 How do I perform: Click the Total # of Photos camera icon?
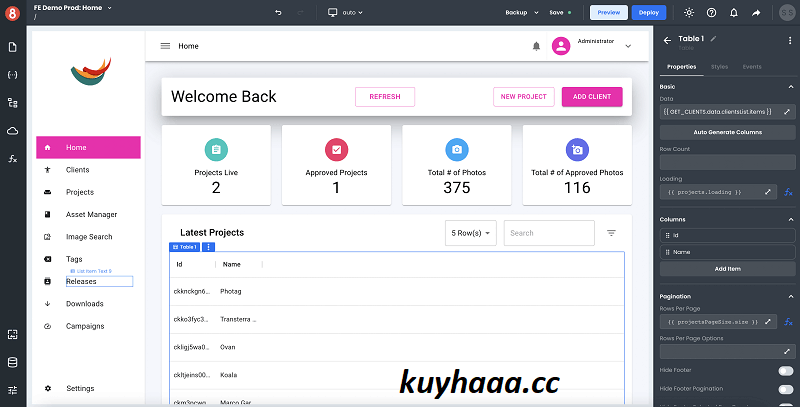(x=457, y=150)
